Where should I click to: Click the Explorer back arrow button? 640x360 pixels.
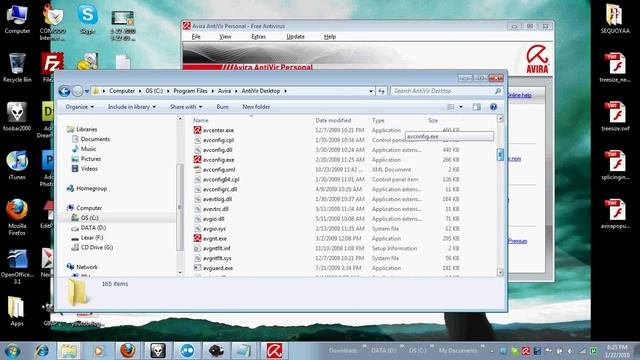[x=64, y=91]
